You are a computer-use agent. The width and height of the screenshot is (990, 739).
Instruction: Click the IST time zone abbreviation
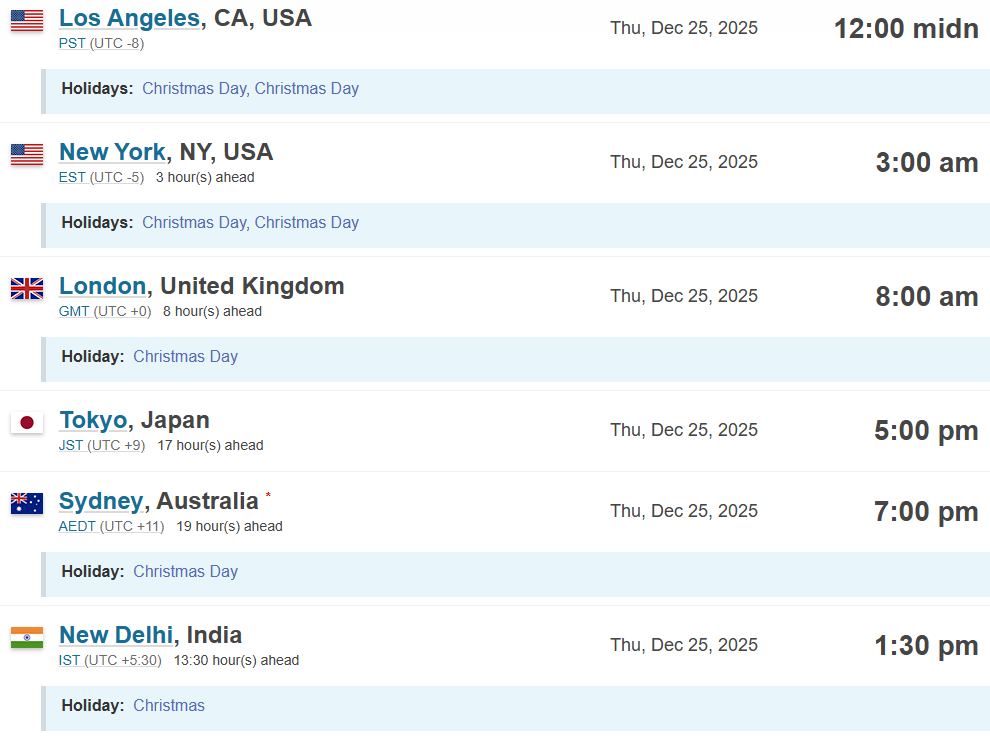pos(69,660)
